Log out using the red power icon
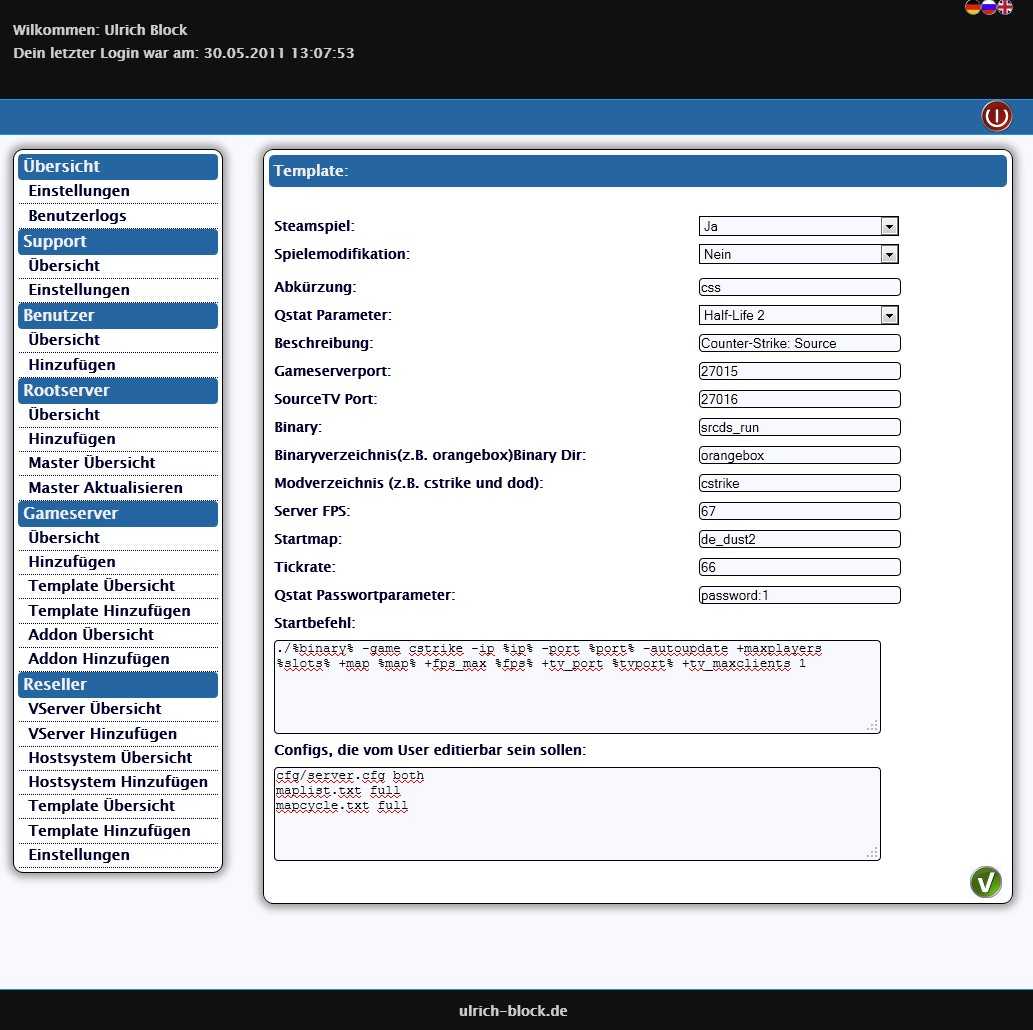Screen dimensions: 1033x1030 point(996,117)
